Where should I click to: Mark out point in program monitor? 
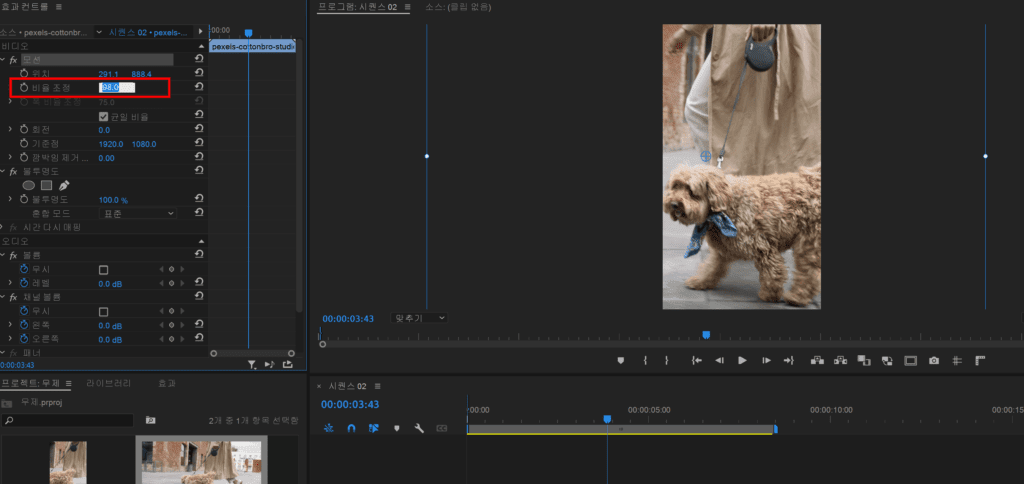(667, 361)
